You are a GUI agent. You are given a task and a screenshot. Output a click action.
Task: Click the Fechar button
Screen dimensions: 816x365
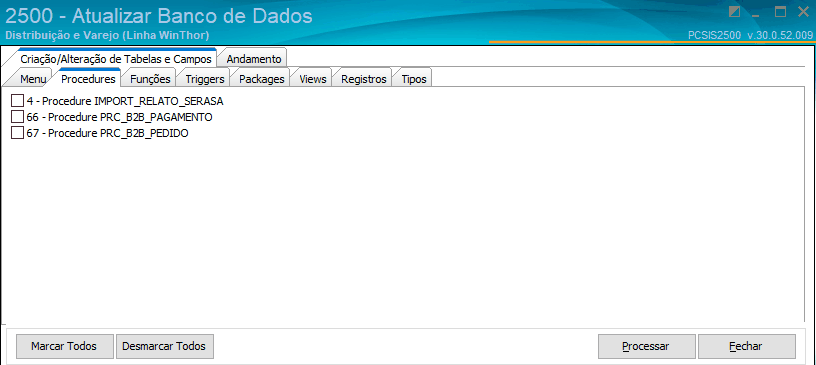click(x=746, y=346)
